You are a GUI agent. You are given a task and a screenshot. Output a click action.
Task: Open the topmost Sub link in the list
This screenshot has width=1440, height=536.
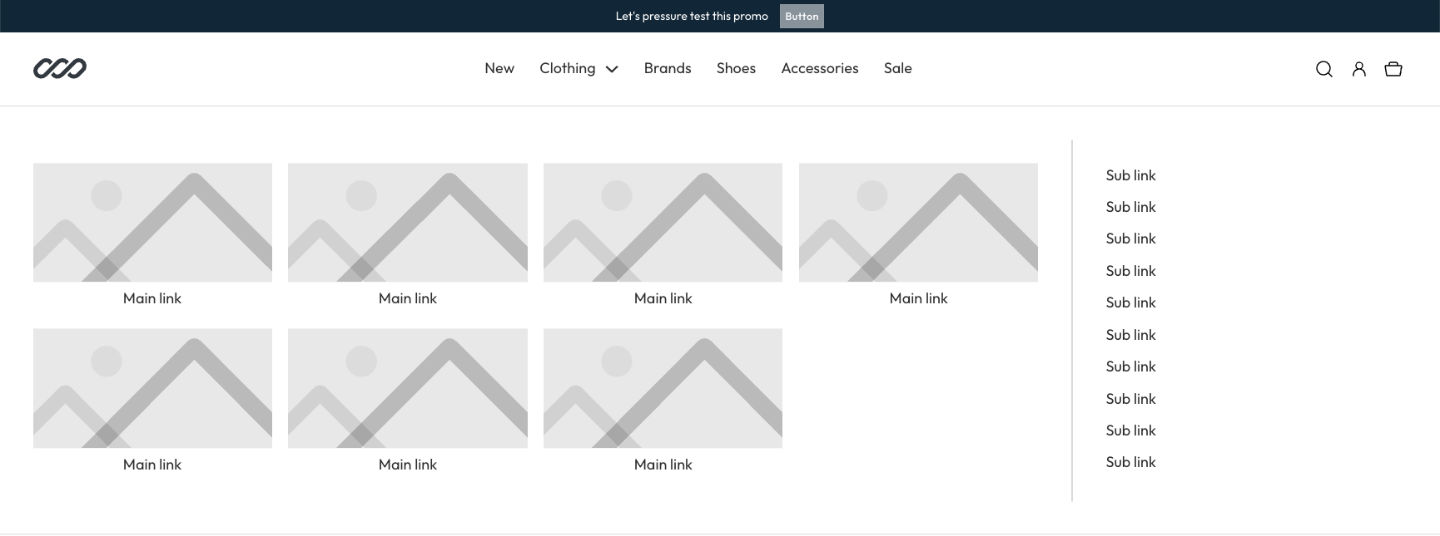(1130, 175)
